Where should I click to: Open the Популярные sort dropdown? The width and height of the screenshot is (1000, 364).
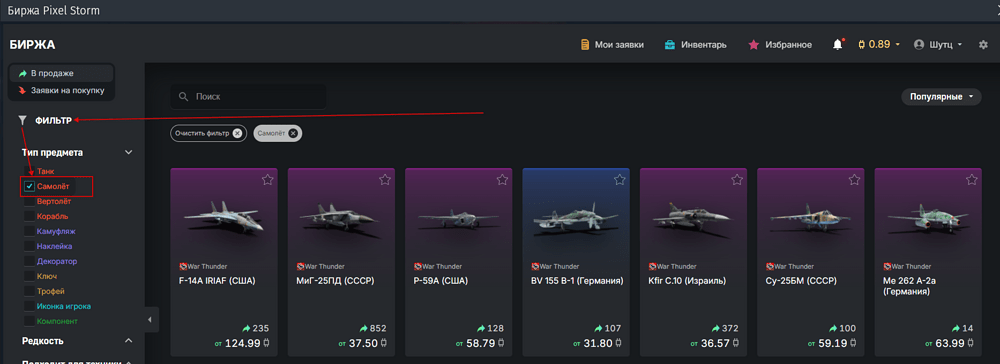[x=941, y=97]
